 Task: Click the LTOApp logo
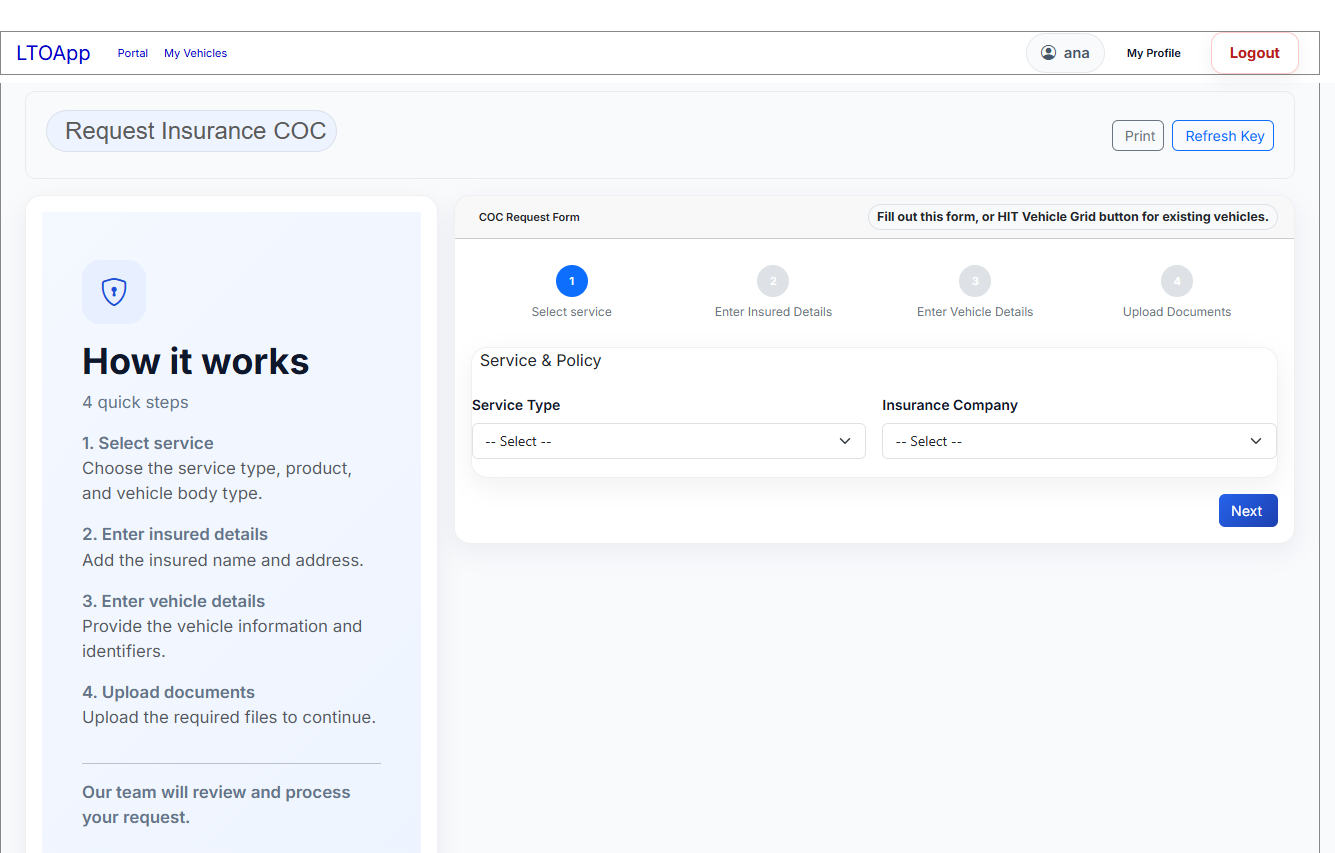[x=52, y=52]
